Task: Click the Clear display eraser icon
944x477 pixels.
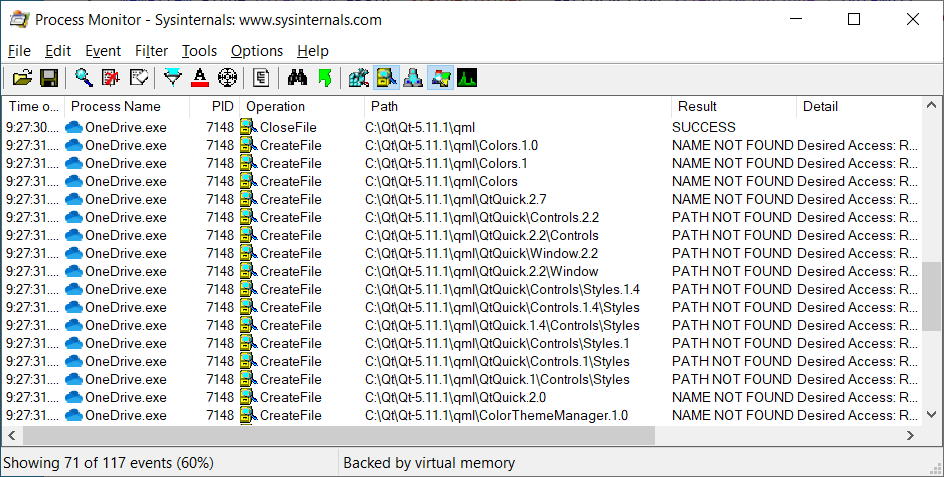Action: click(x=138, y=78)
